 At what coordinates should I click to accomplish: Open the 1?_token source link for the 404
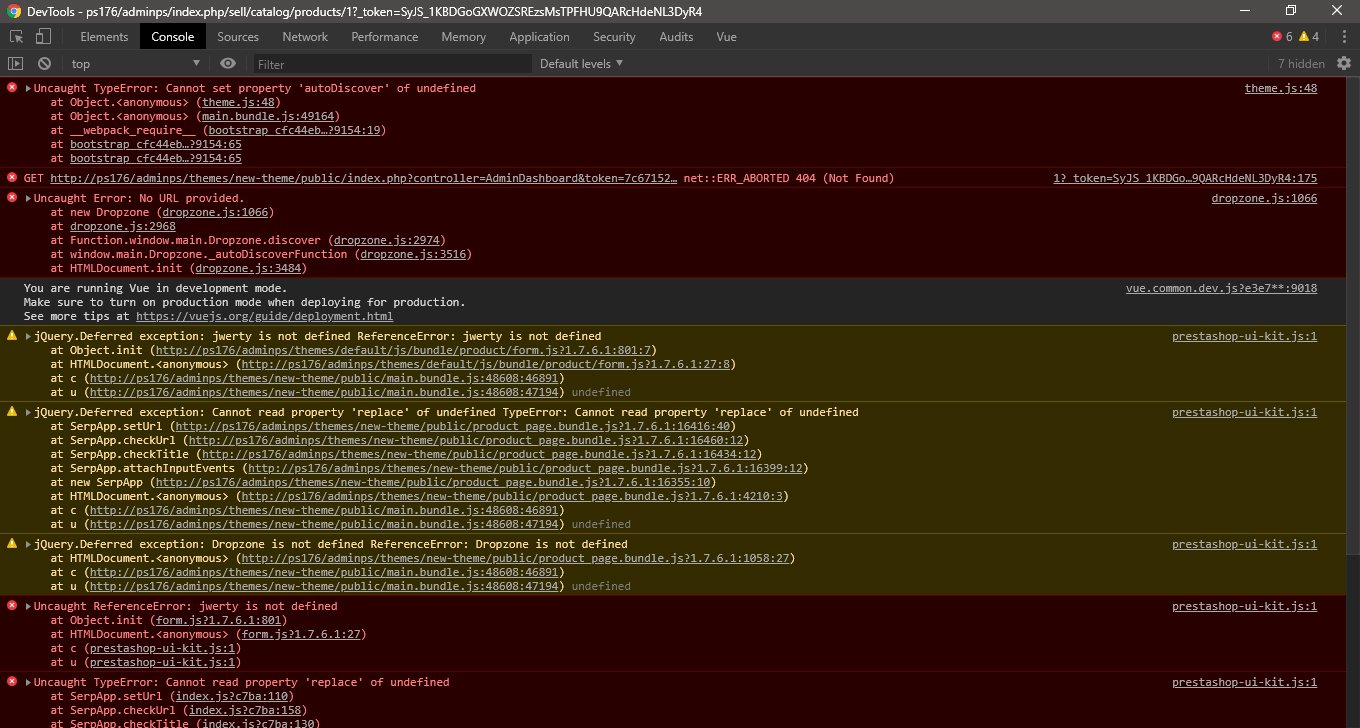(x=1185, y=178)
